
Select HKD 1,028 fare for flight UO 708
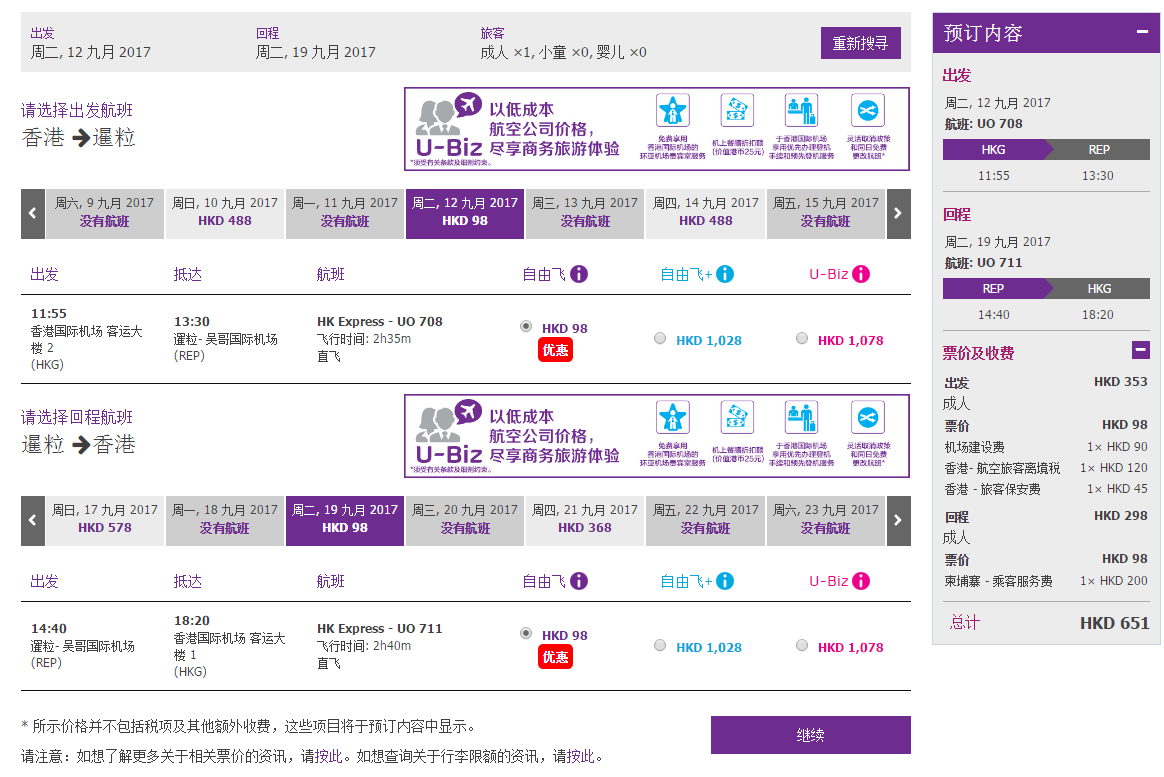(x=660, y=338)
